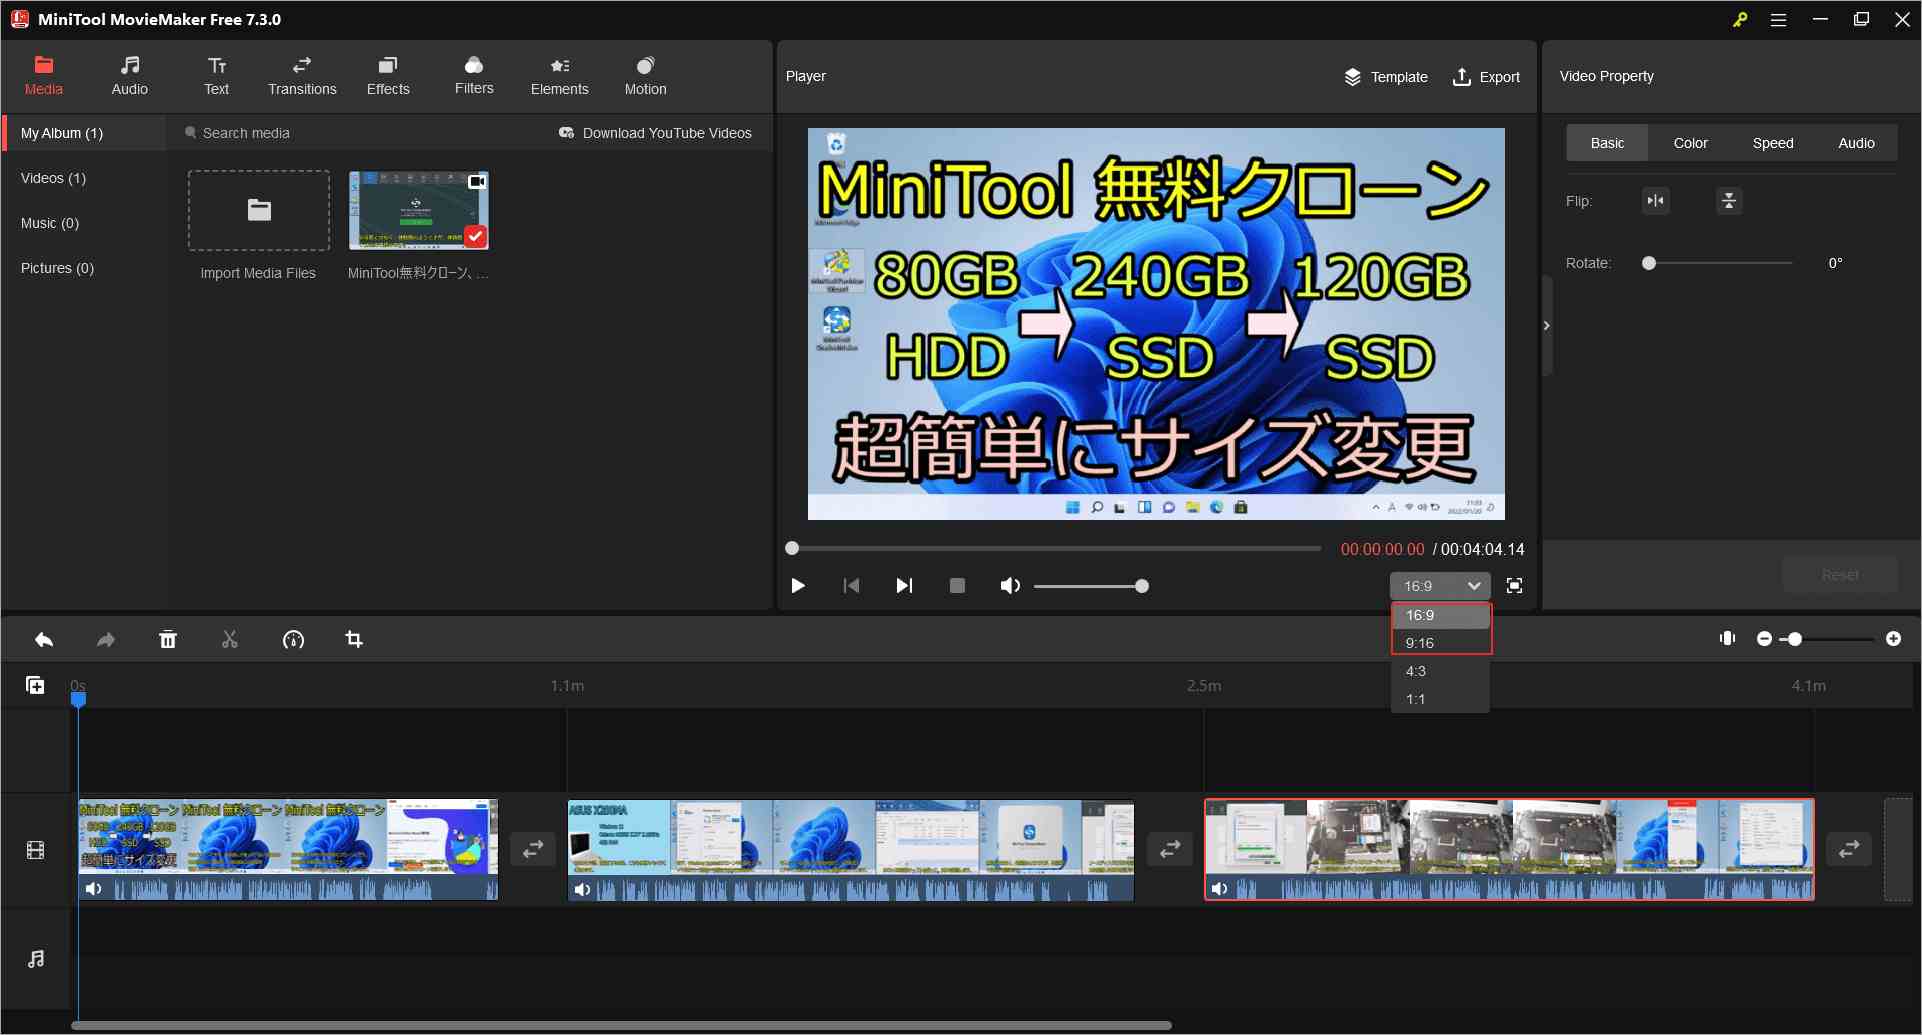Switch to the Audio property tab
1922x1035 pixels.
pyautogui.click(x=1856, y=143)
